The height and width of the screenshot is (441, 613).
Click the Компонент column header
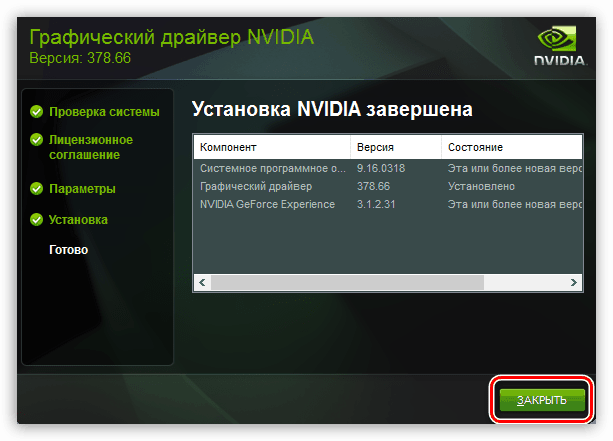[x=272, y=147]
